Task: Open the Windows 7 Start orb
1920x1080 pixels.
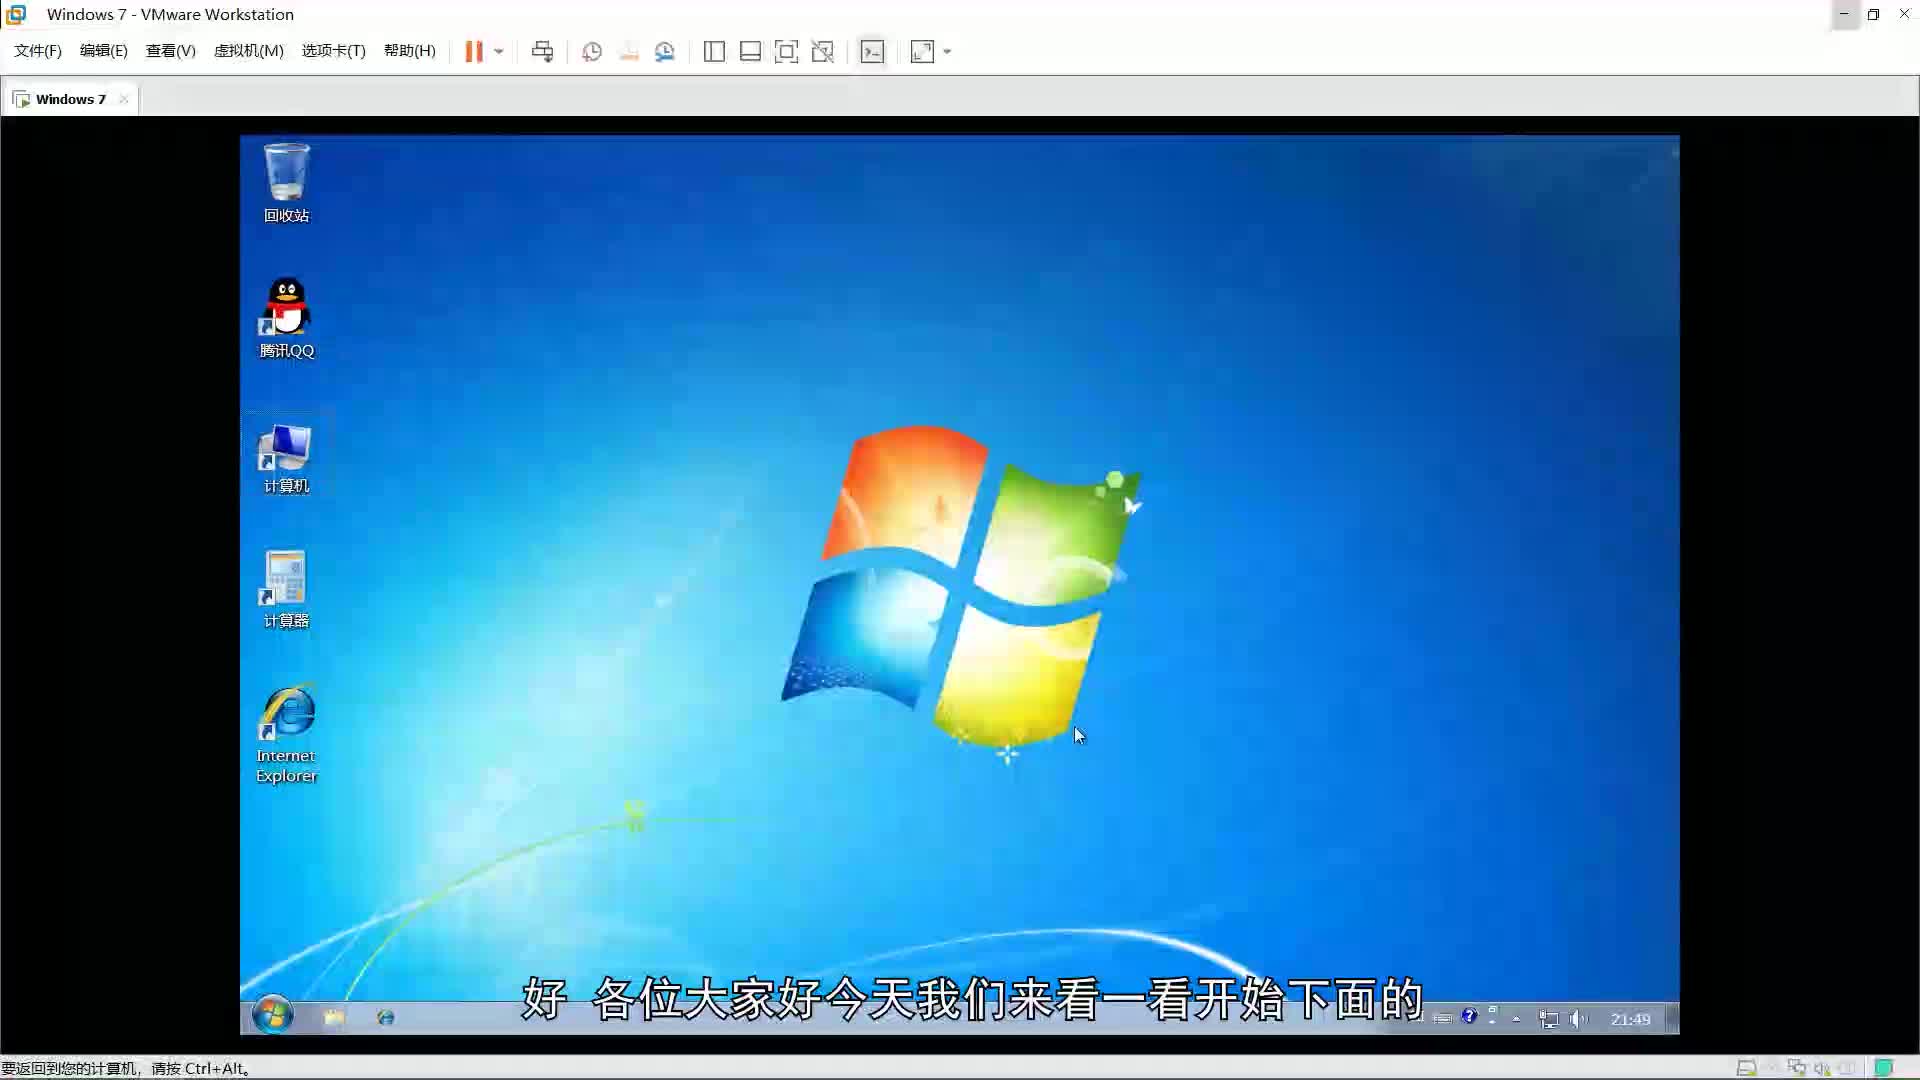Action: click(x=272, y=1015)
